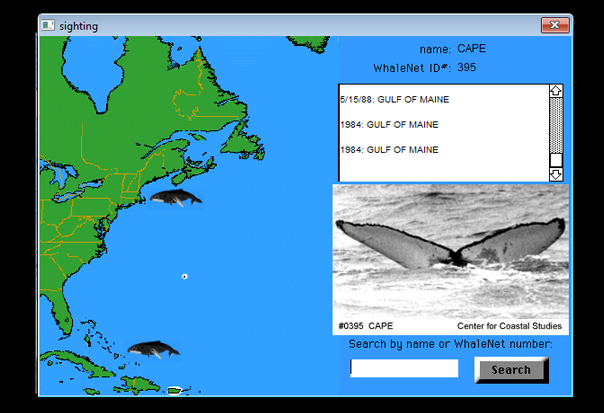Screen dimensions: 604x413
Task: Click the whale icon off the Gulf of Maine
Action: click(175, 197)
